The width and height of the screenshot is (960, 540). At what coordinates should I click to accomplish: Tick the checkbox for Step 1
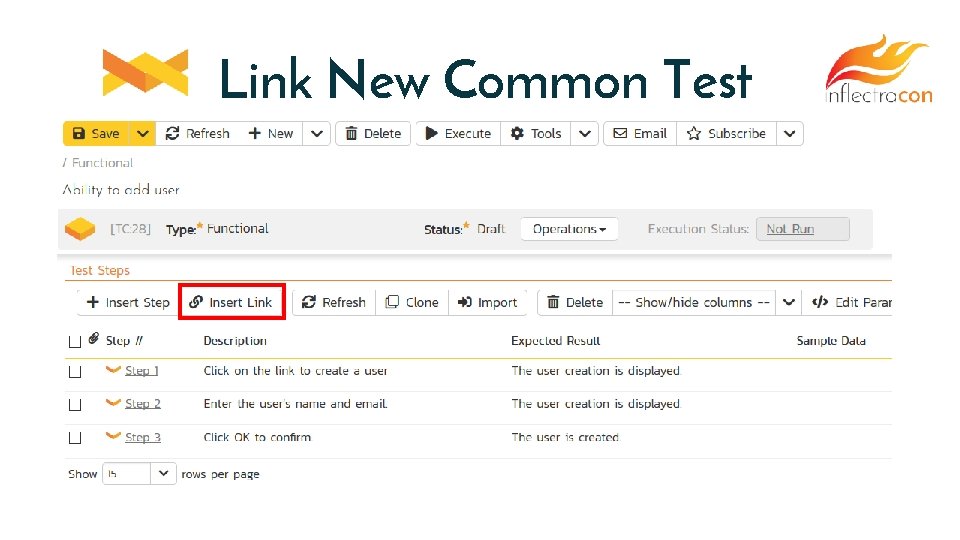pyautogui.click(x=75, y=371)
